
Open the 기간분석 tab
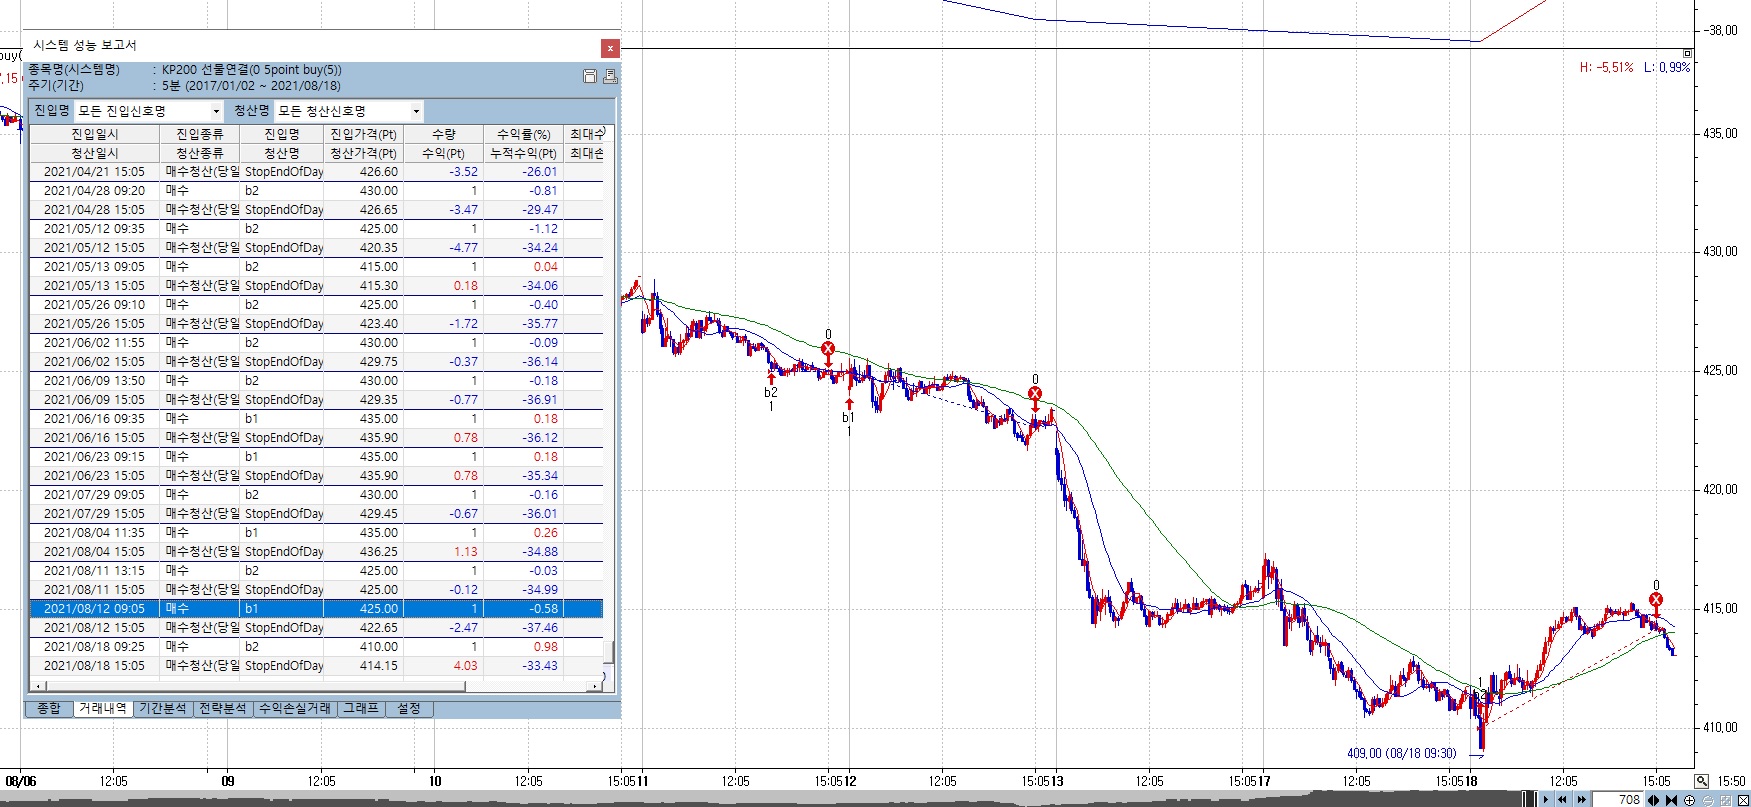coord(162,708)
